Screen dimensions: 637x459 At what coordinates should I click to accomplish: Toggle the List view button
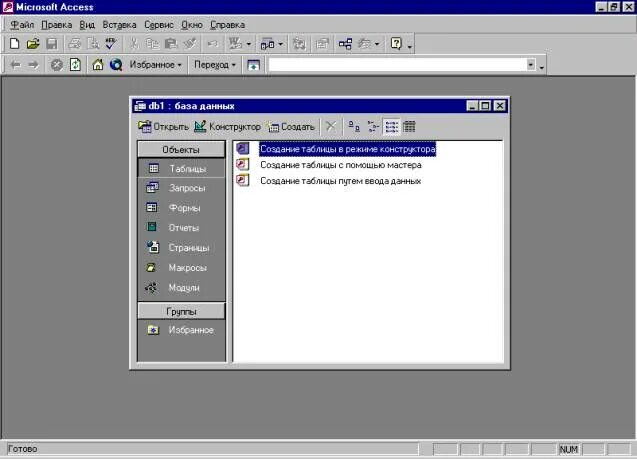pyautogui.click(x=391, y=126)
